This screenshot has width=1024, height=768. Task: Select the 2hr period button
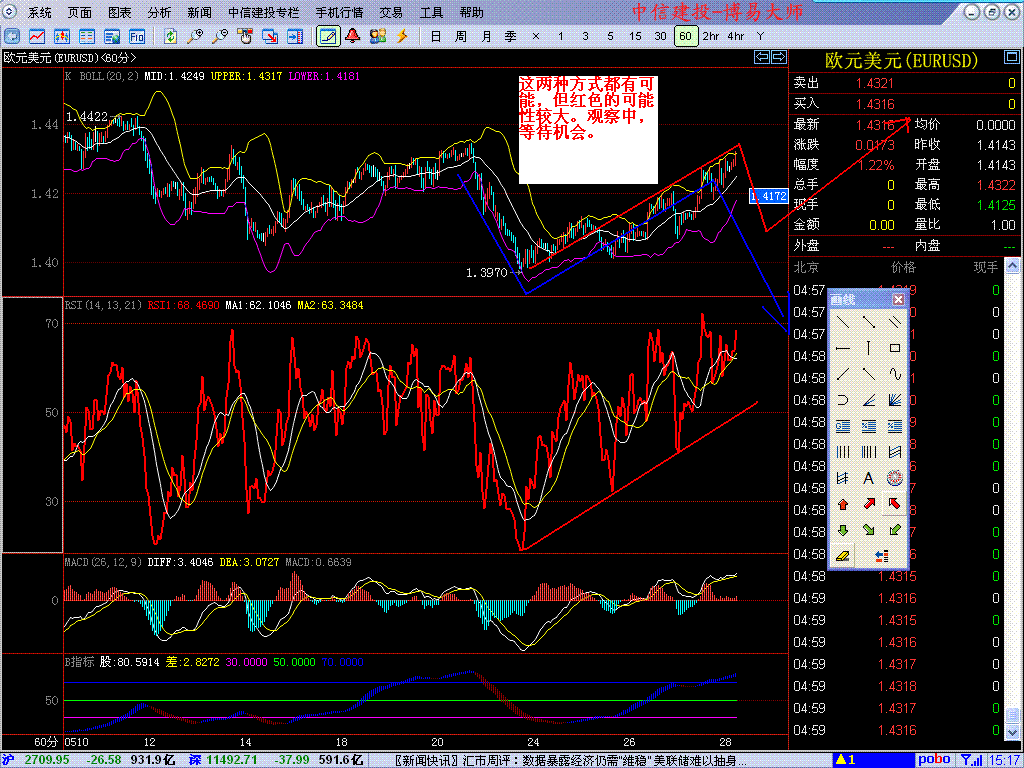(x=710, y=37)
